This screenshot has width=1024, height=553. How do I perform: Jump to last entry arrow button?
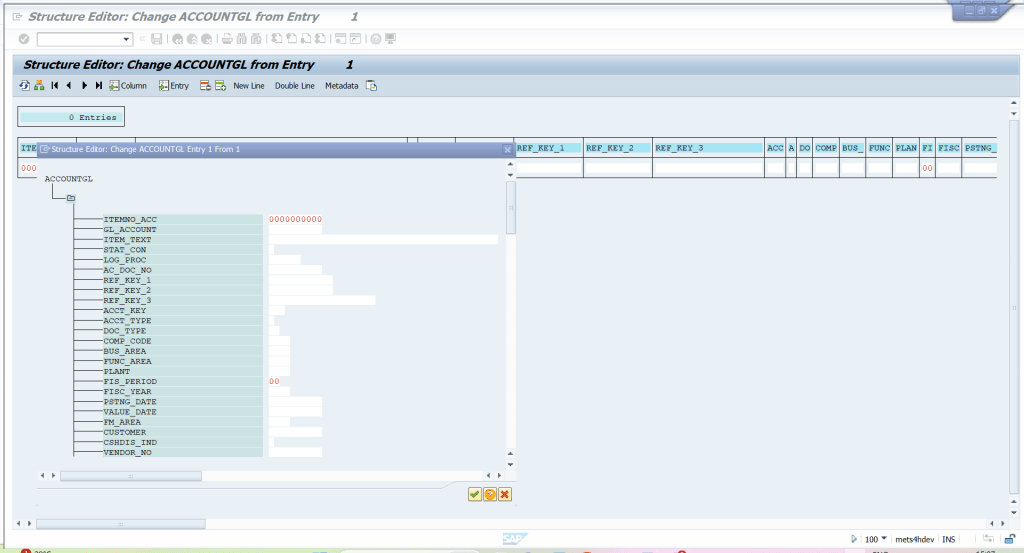(x=99, y=86)
